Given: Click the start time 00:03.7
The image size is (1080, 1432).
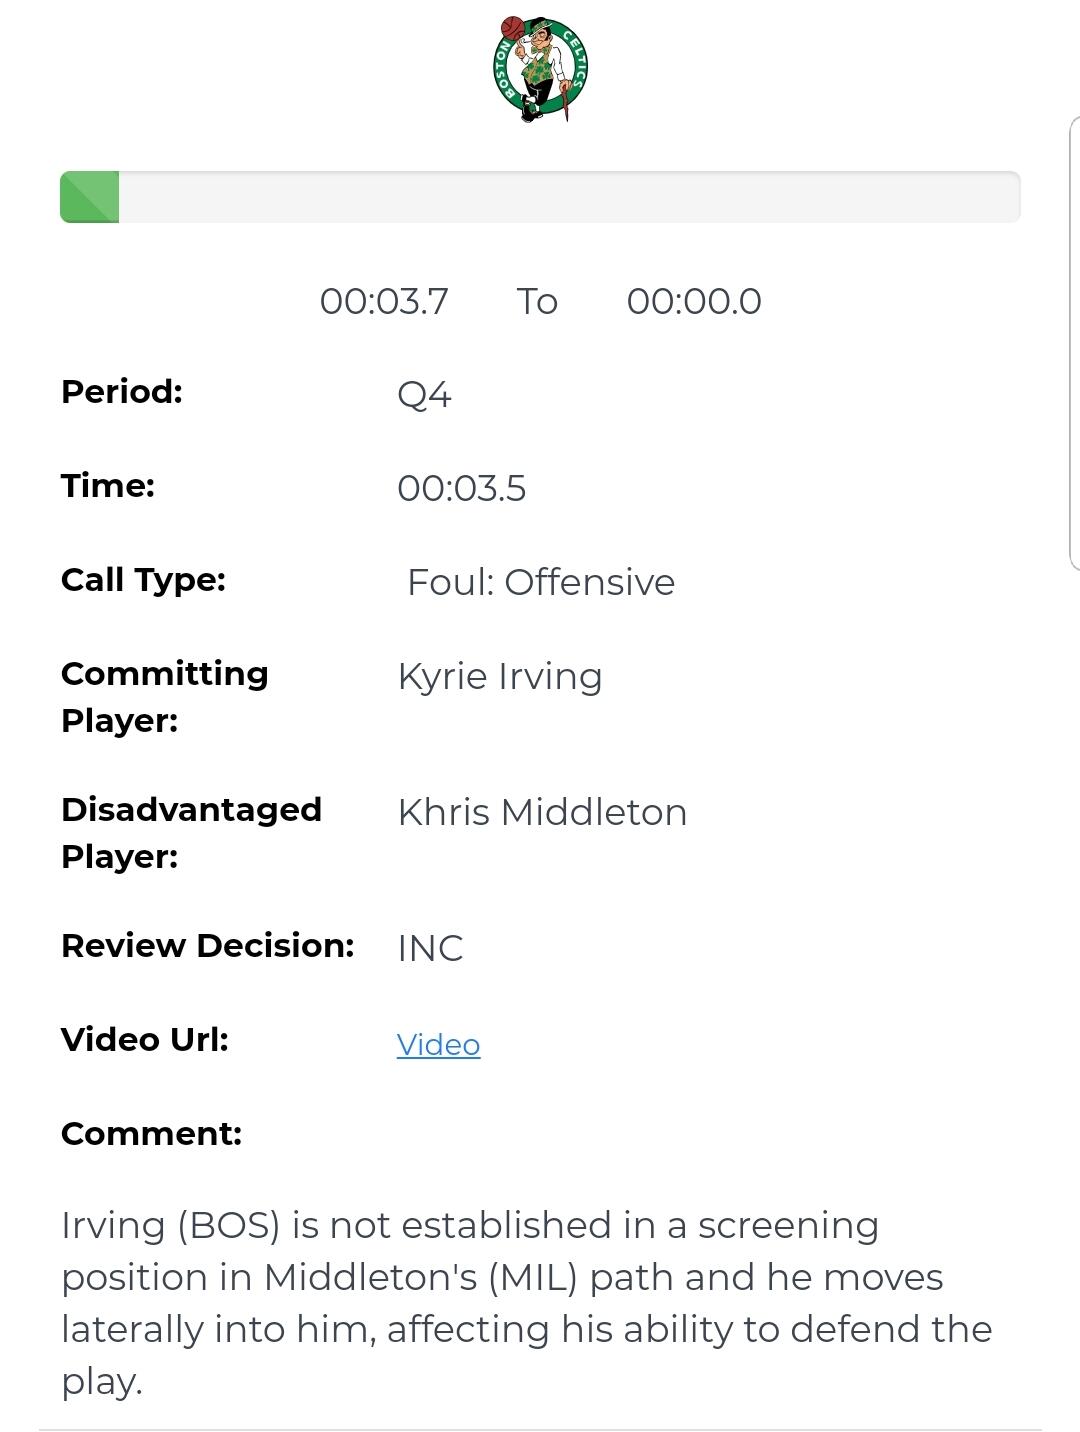Looking at the screenshot, I should coord(384,301).
